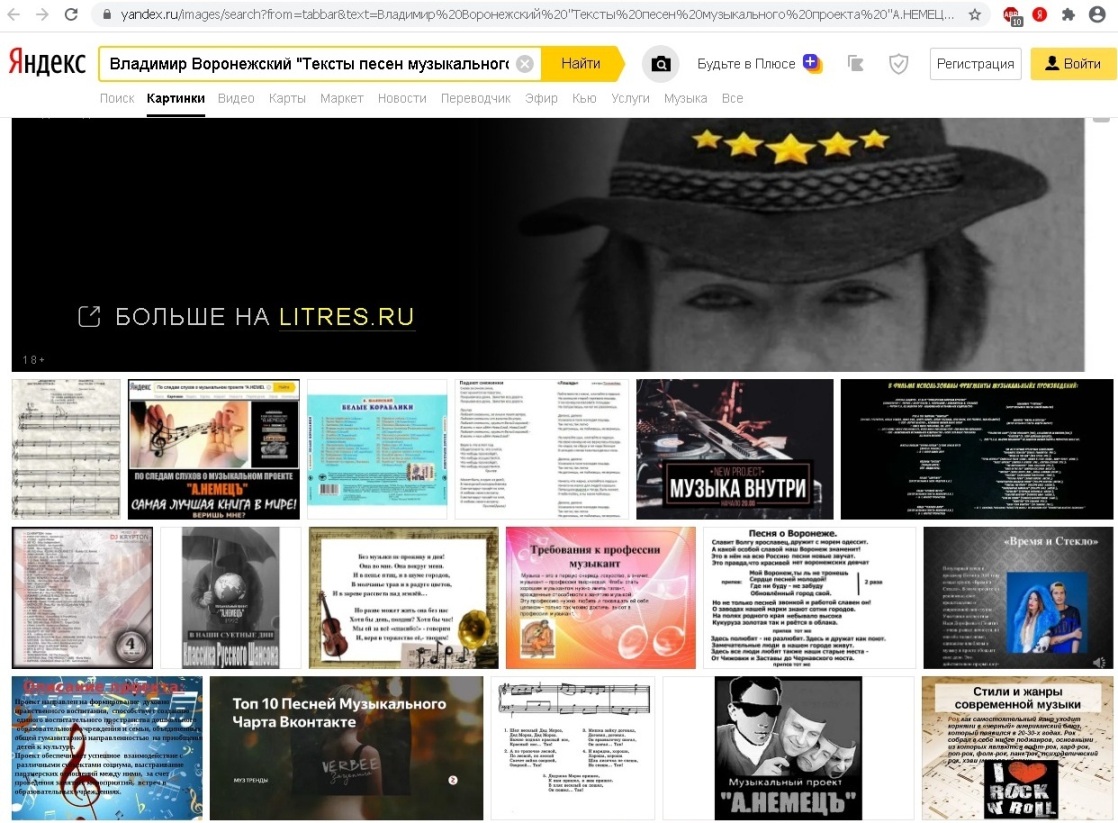Click the yellow Войти login button
1118x823 pixels.
tap(1073, 63)
